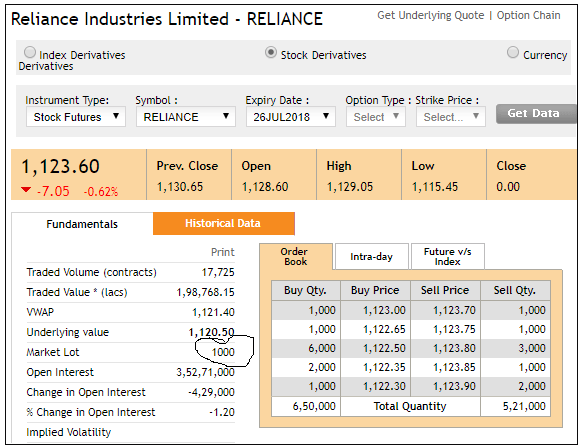The width and height of the screenshot is (582, 448).
Task: Click buy price 1,122.65 in order book
Action: tap(384, 329)
